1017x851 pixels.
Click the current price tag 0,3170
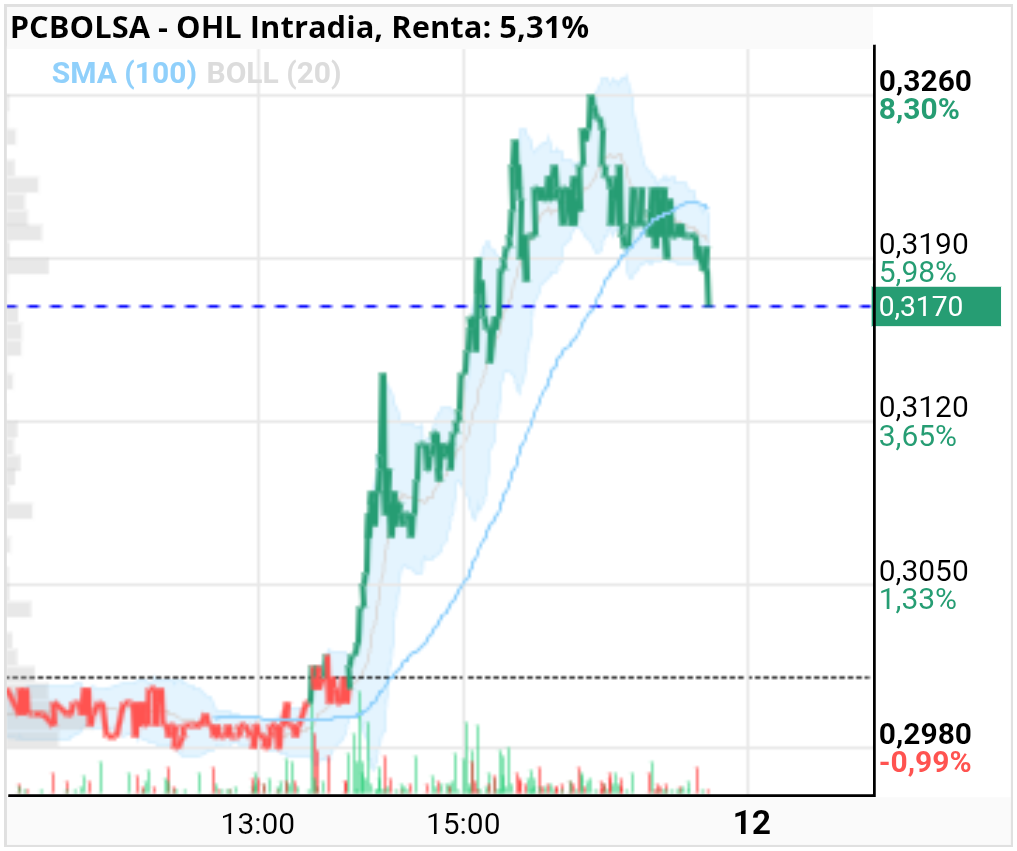[x=937, y=306]
